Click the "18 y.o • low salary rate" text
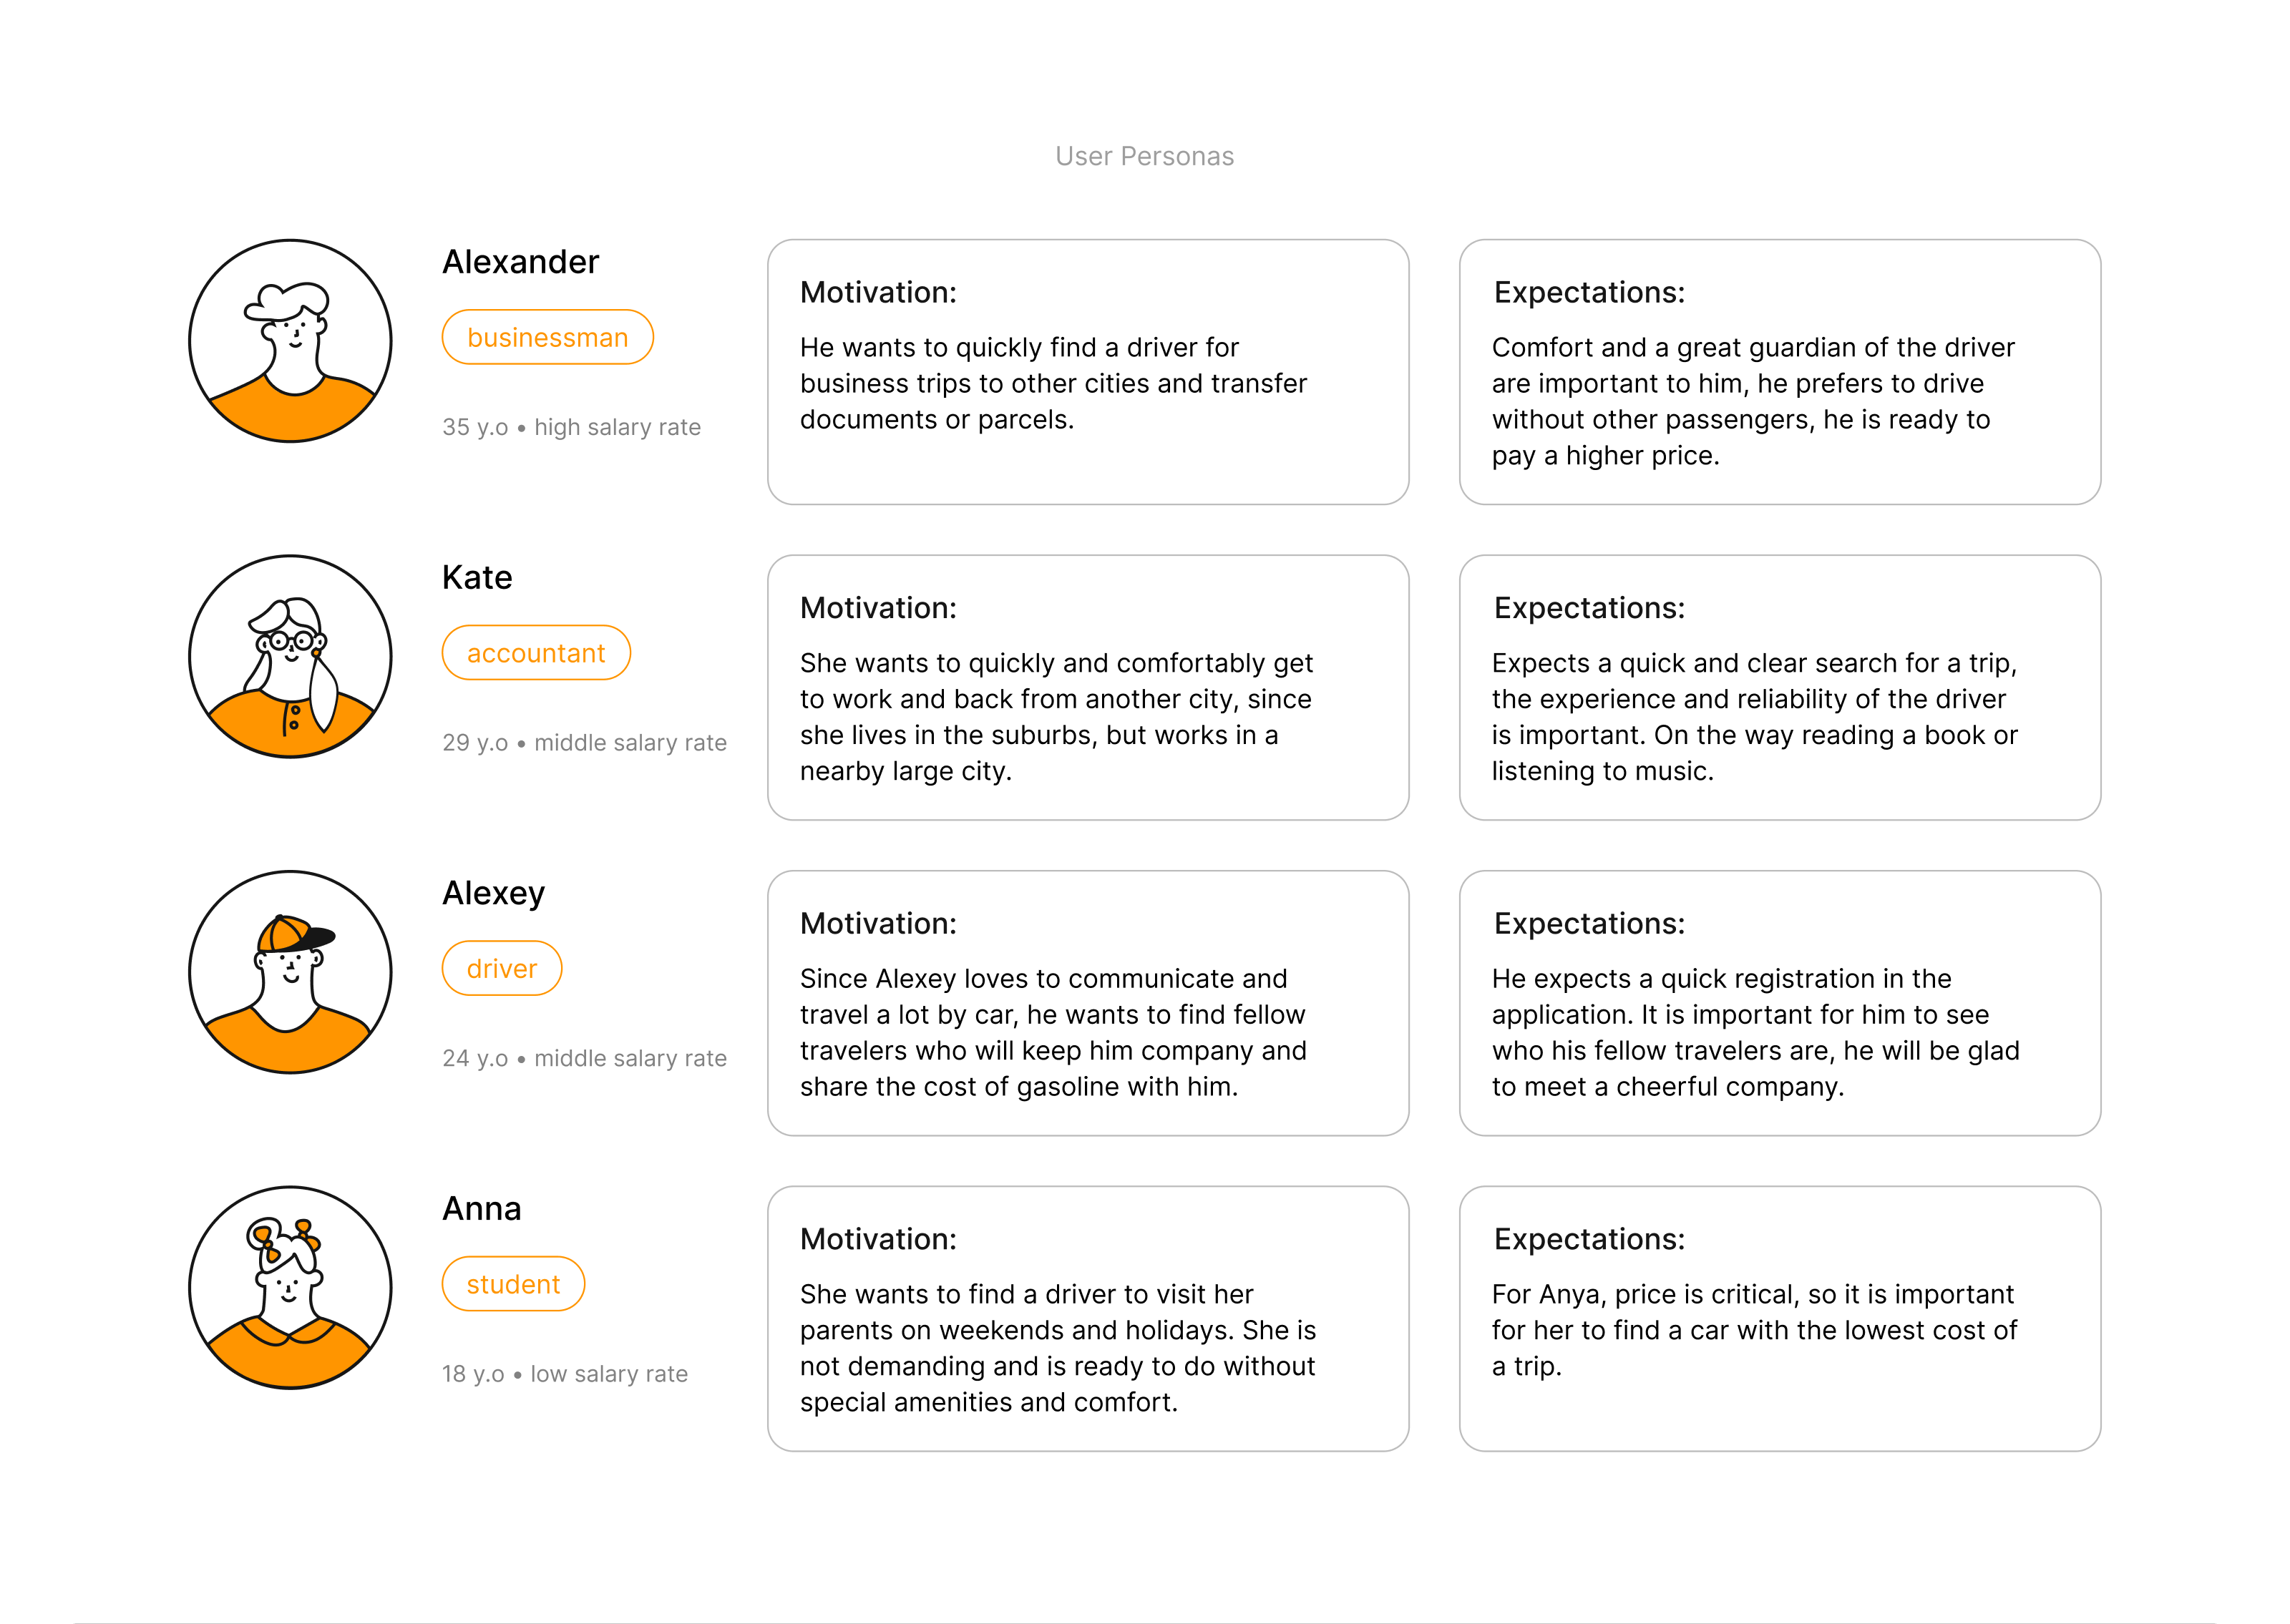 coord(565,1374)
